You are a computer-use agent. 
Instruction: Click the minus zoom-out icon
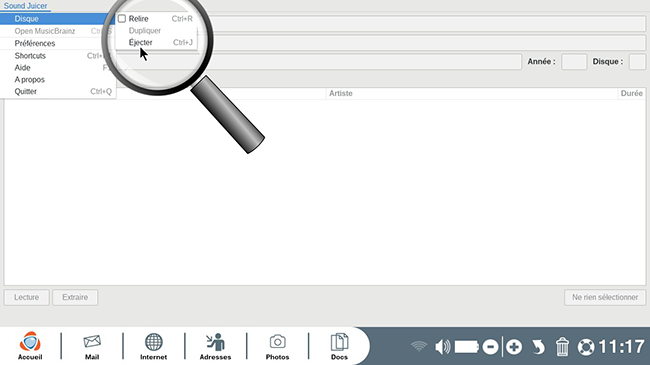(490, 347)
